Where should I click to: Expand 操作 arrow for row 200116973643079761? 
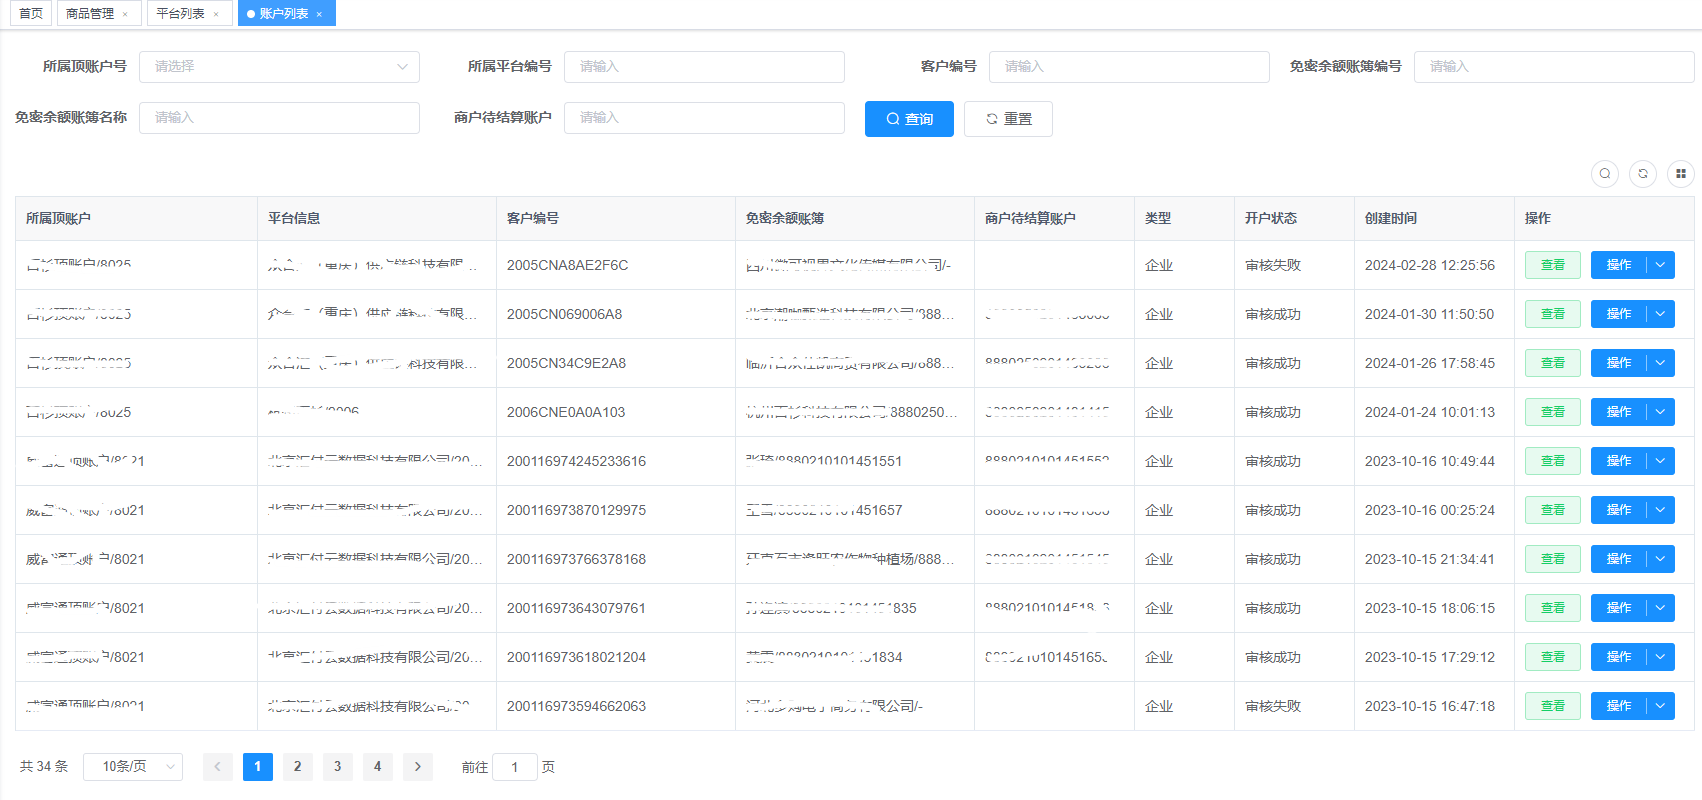[x=1660, y=608]
